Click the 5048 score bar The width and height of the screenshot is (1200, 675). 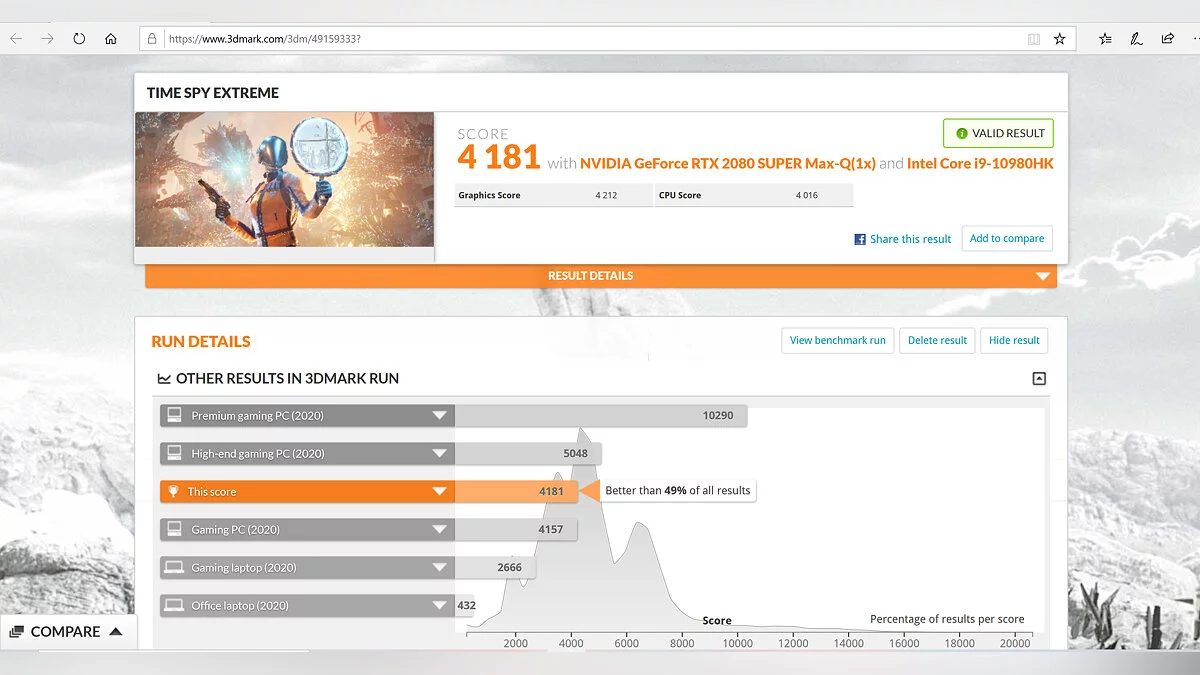[528, 453]
